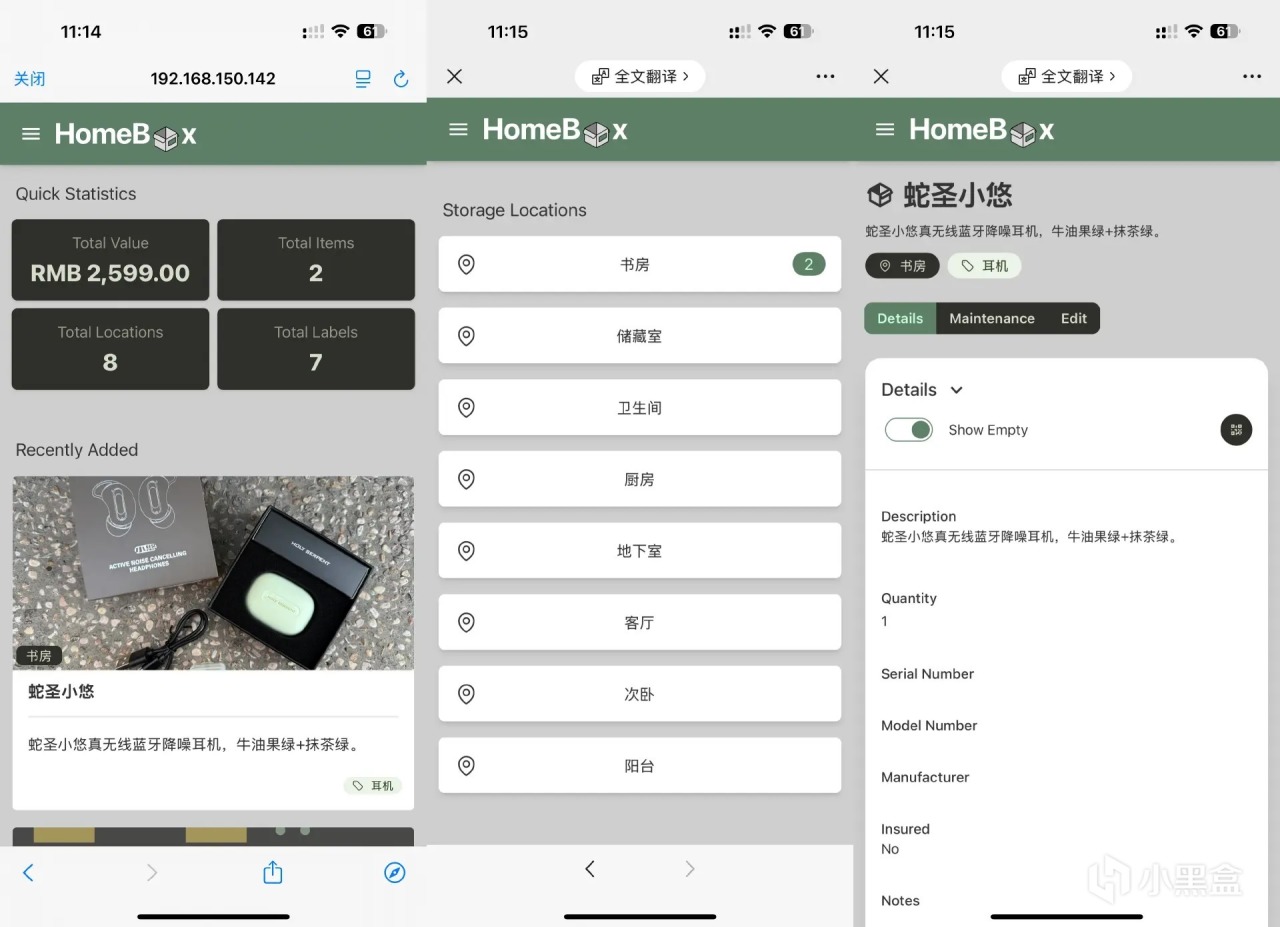Image resolution: width=1280 pixels, height=927 pixels.
Task: Open the 厨房 storage location
Action: coord(640,479)
